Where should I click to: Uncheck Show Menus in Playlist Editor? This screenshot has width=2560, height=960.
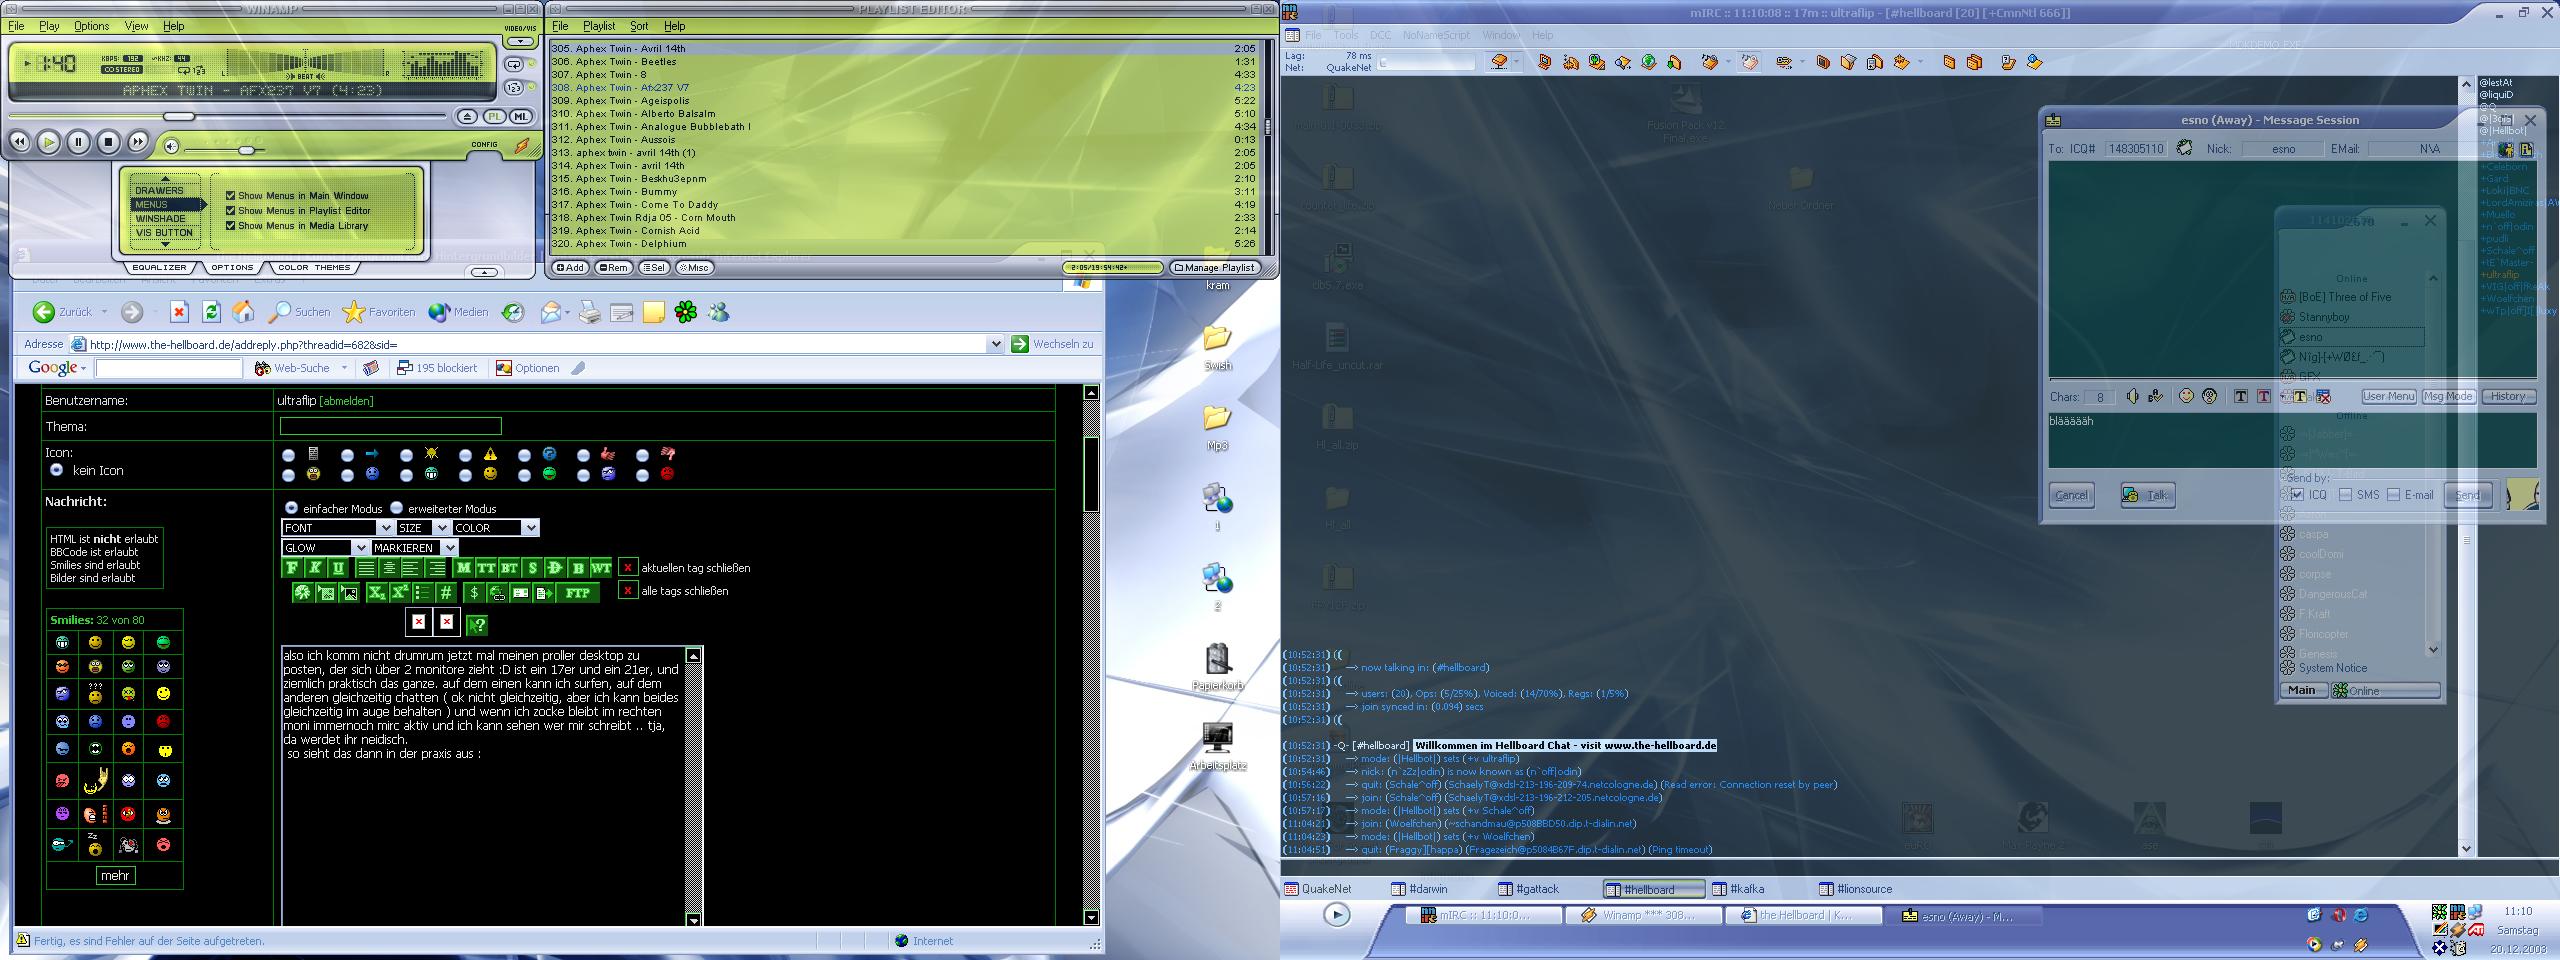coord(231,211)
